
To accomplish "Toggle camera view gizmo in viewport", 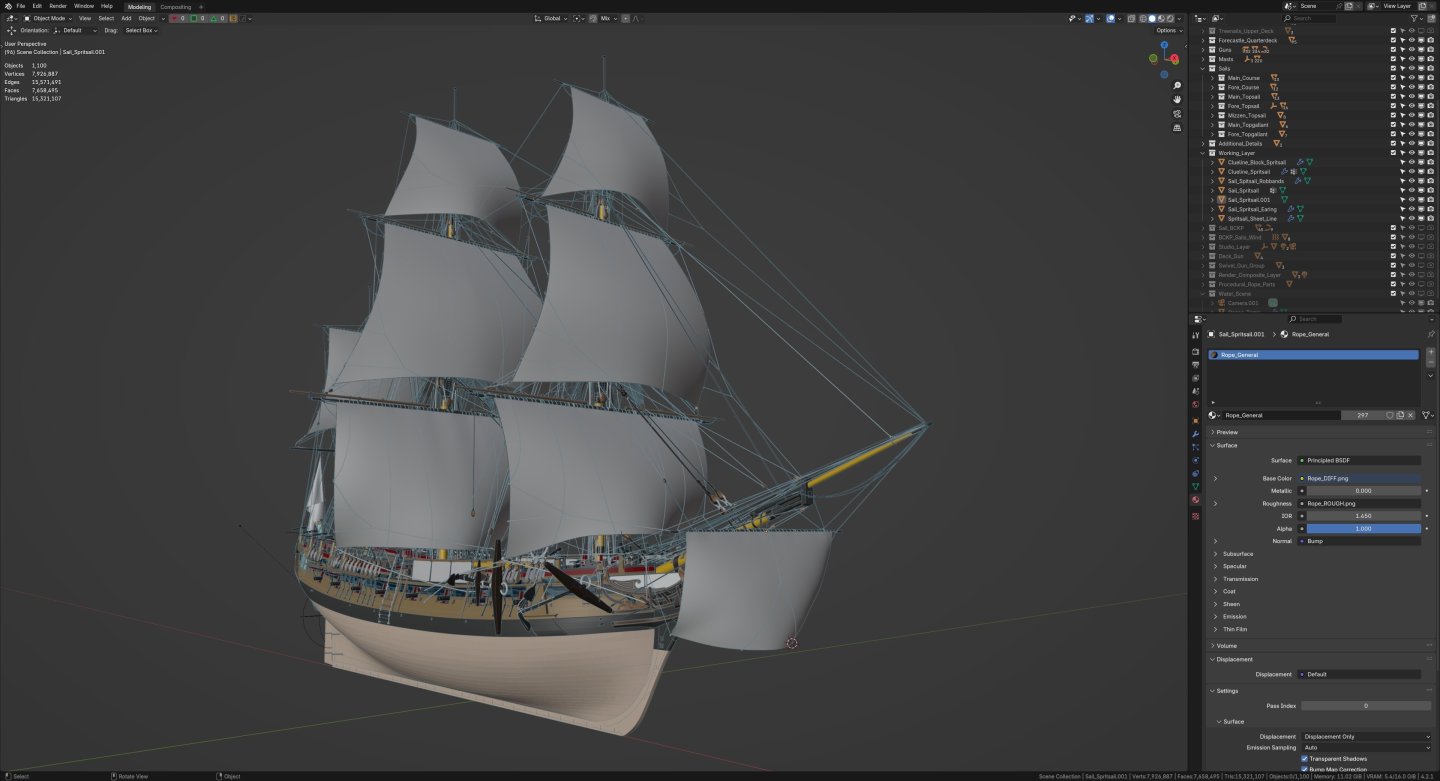I will point(1177,114).
